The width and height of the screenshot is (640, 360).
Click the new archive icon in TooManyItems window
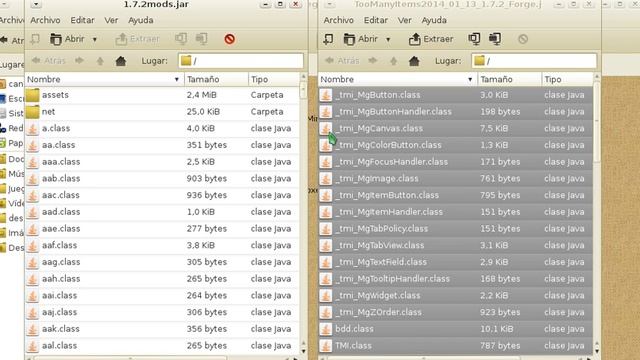[328, 39]
